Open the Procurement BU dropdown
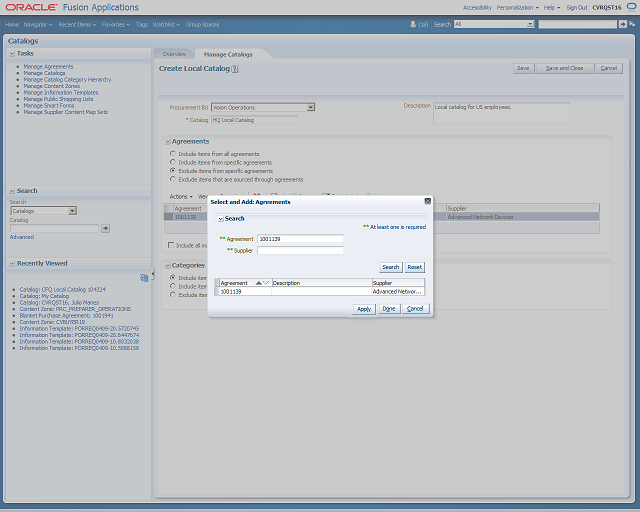The width and height of the screenshot is (640, 512). click(311, 107)
